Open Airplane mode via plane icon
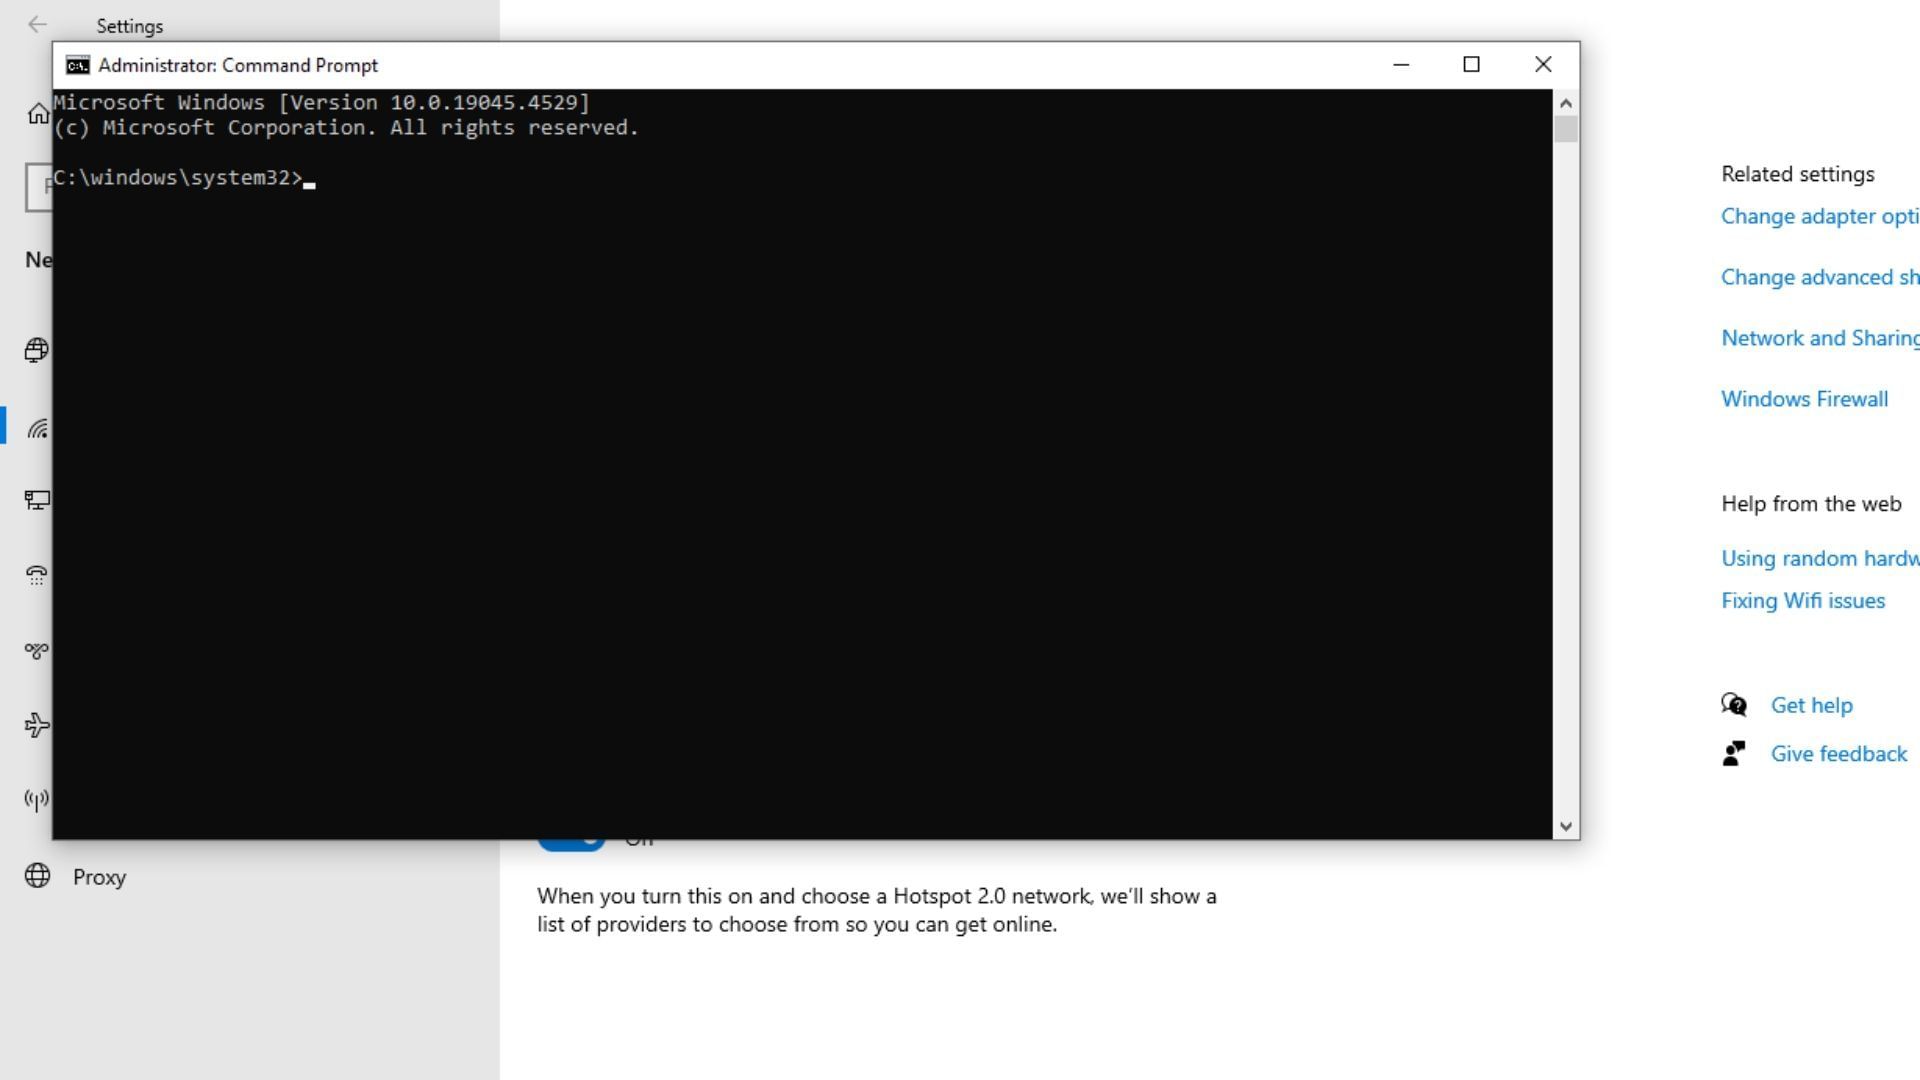 37,725
